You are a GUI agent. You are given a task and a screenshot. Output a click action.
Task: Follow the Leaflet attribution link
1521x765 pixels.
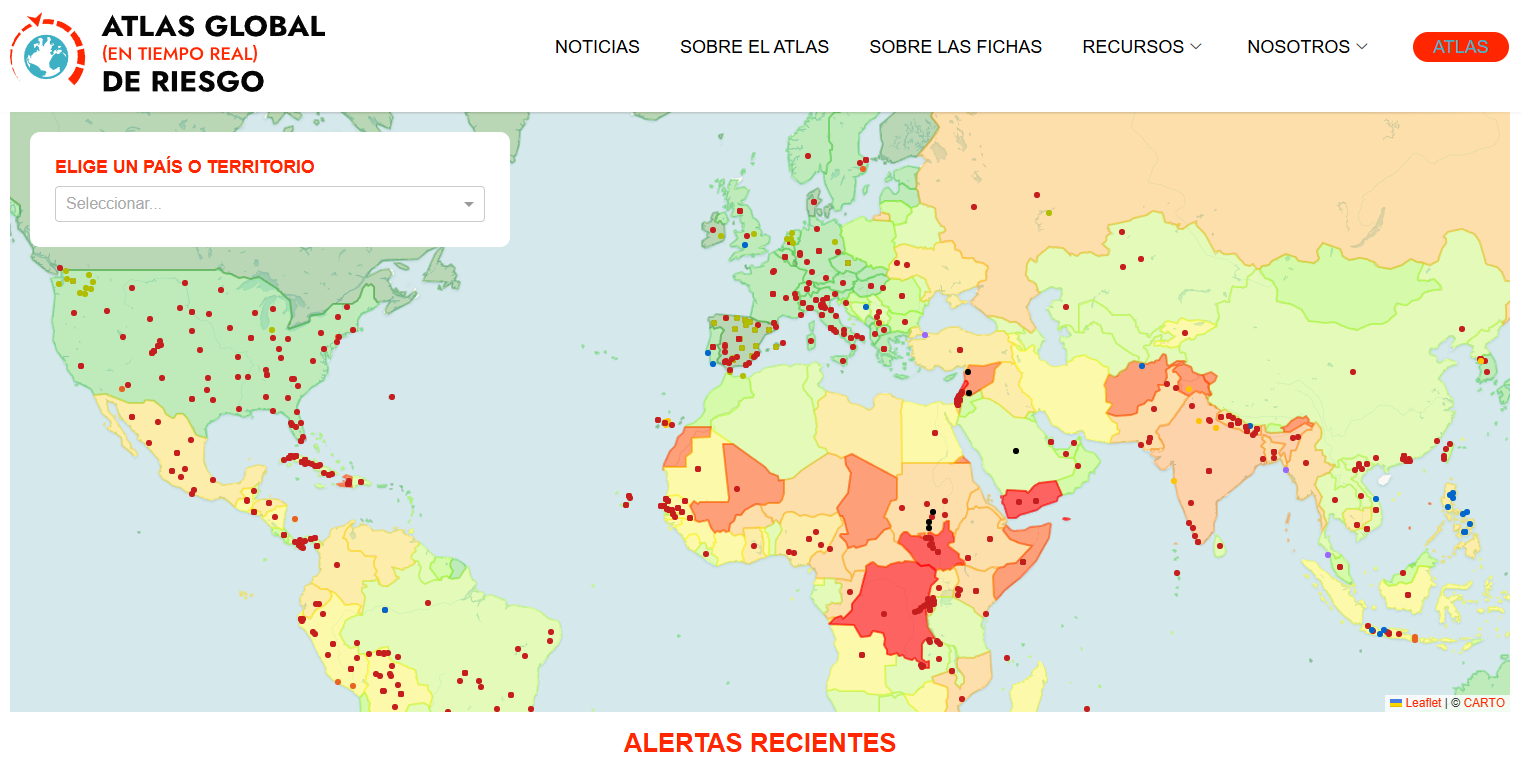pyautogui.click(x=1423, y=703)
